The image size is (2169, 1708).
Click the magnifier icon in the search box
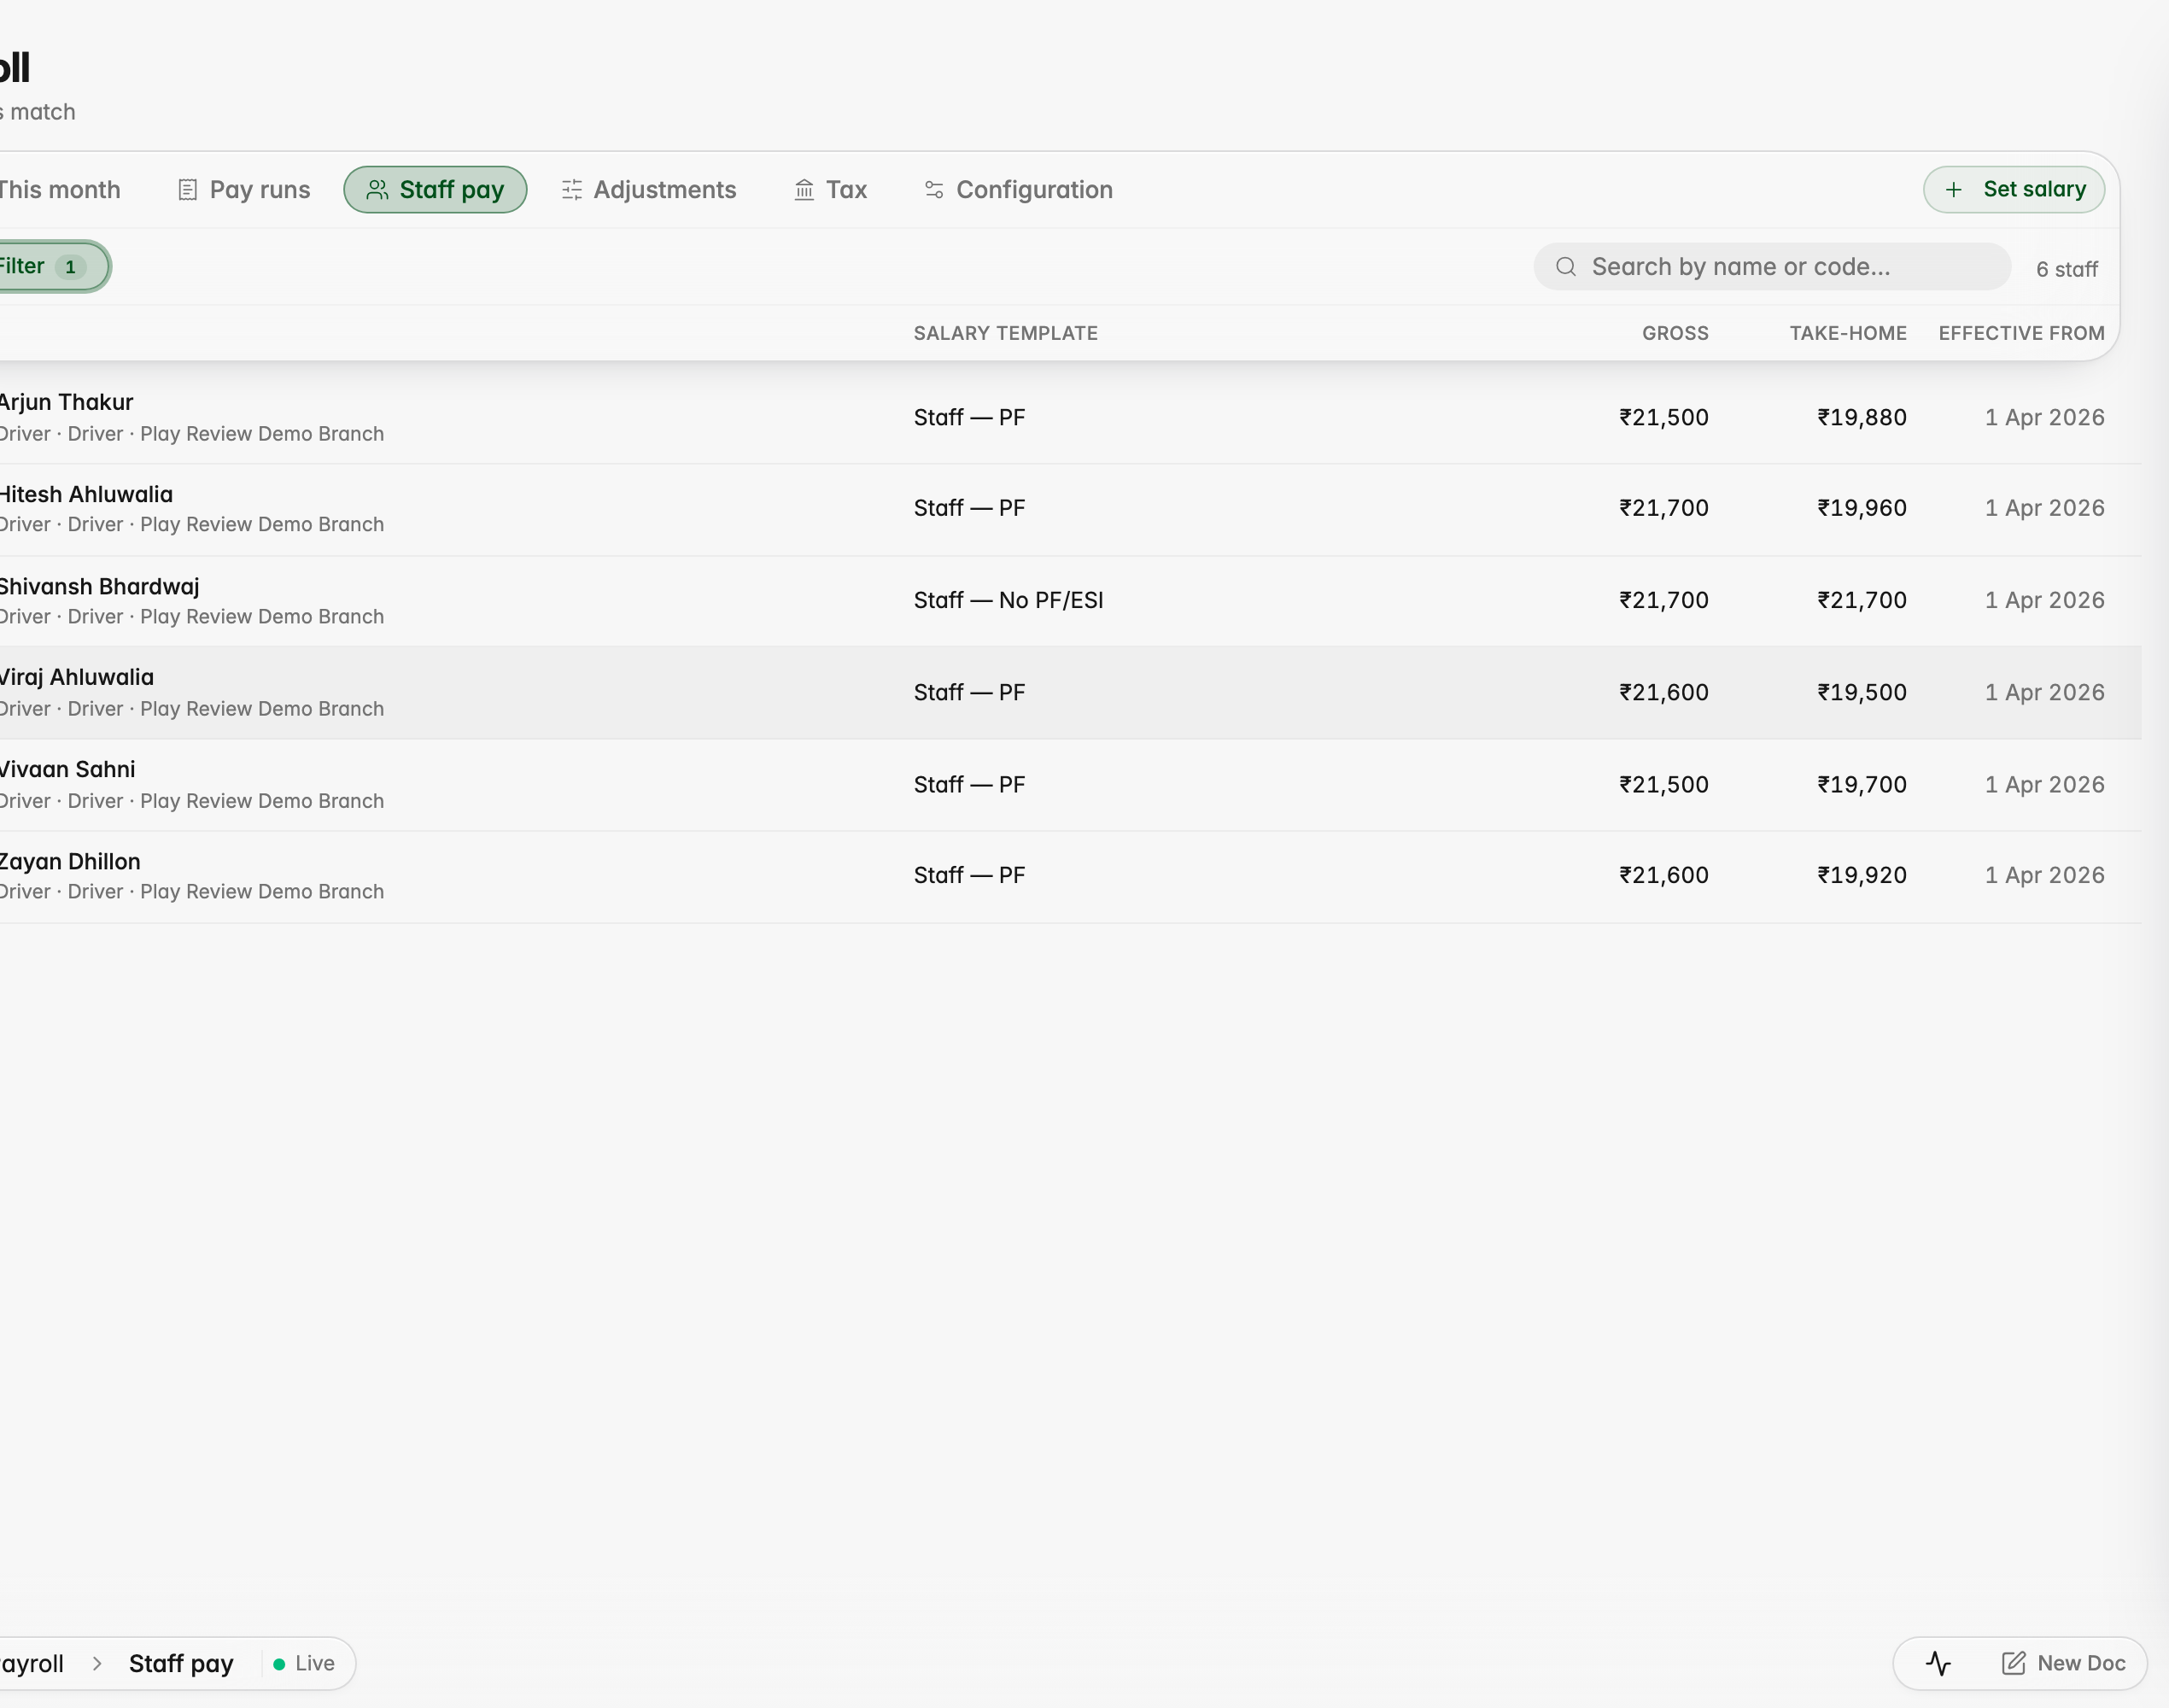[1566, 267]
